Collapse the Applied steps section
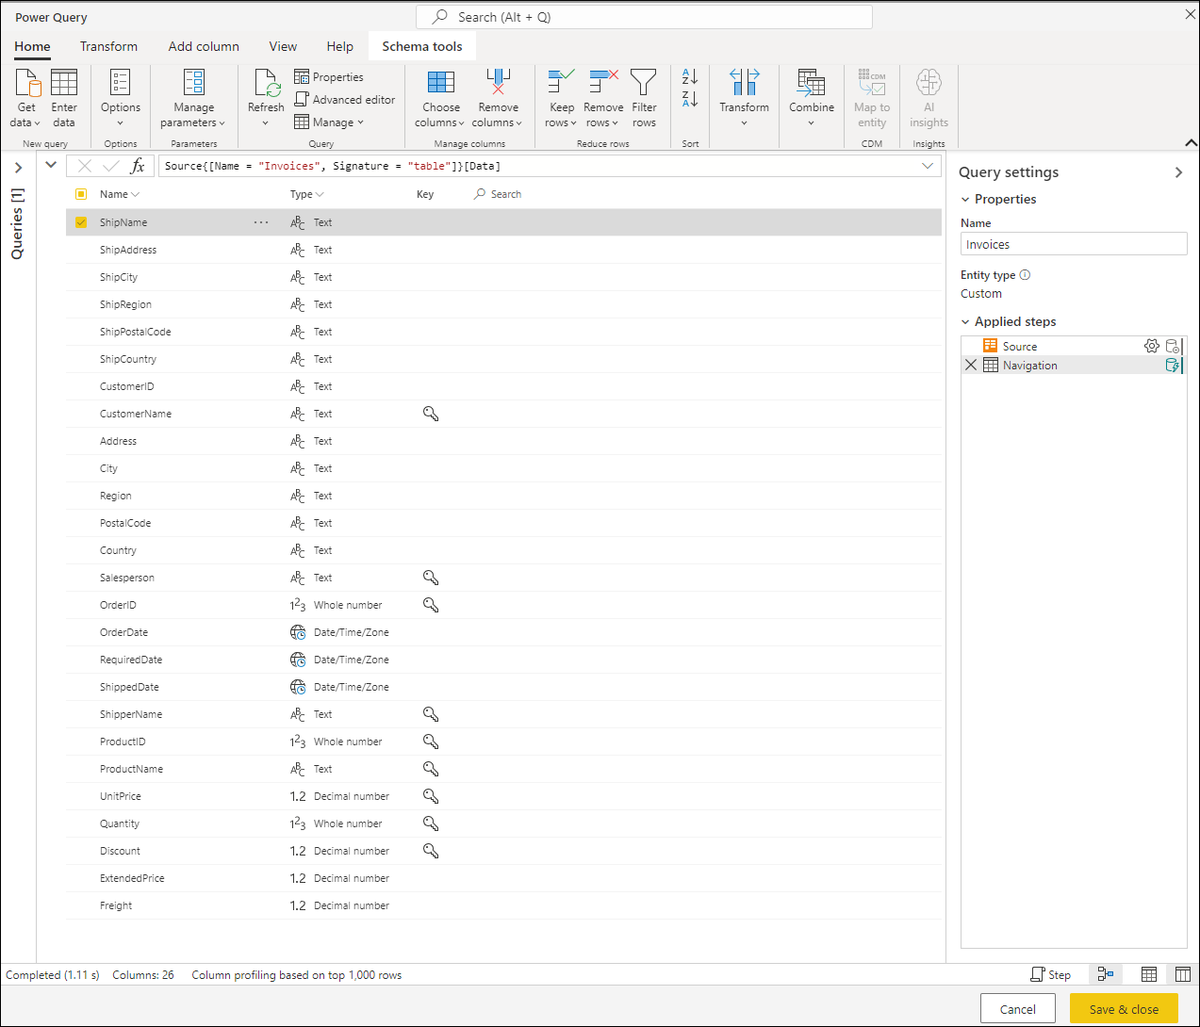1200x1027 pixels. point(966,322)
